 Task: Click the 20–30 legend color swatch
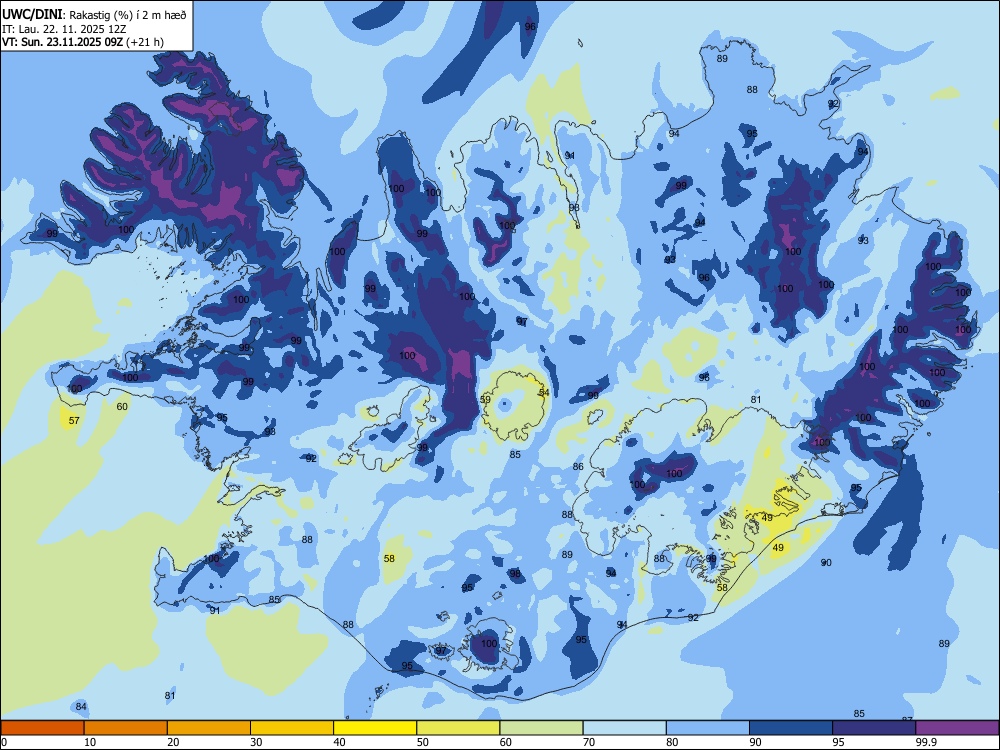pyautogui.click(x=209, y=728)
